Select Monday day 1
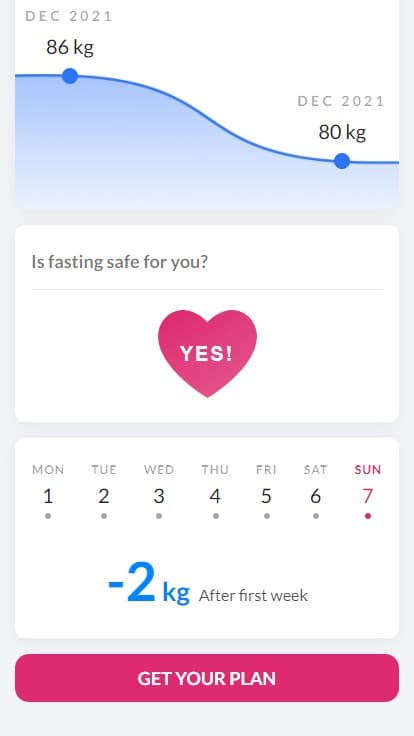This screenshot has width=414, height=736. coord(48,491)
